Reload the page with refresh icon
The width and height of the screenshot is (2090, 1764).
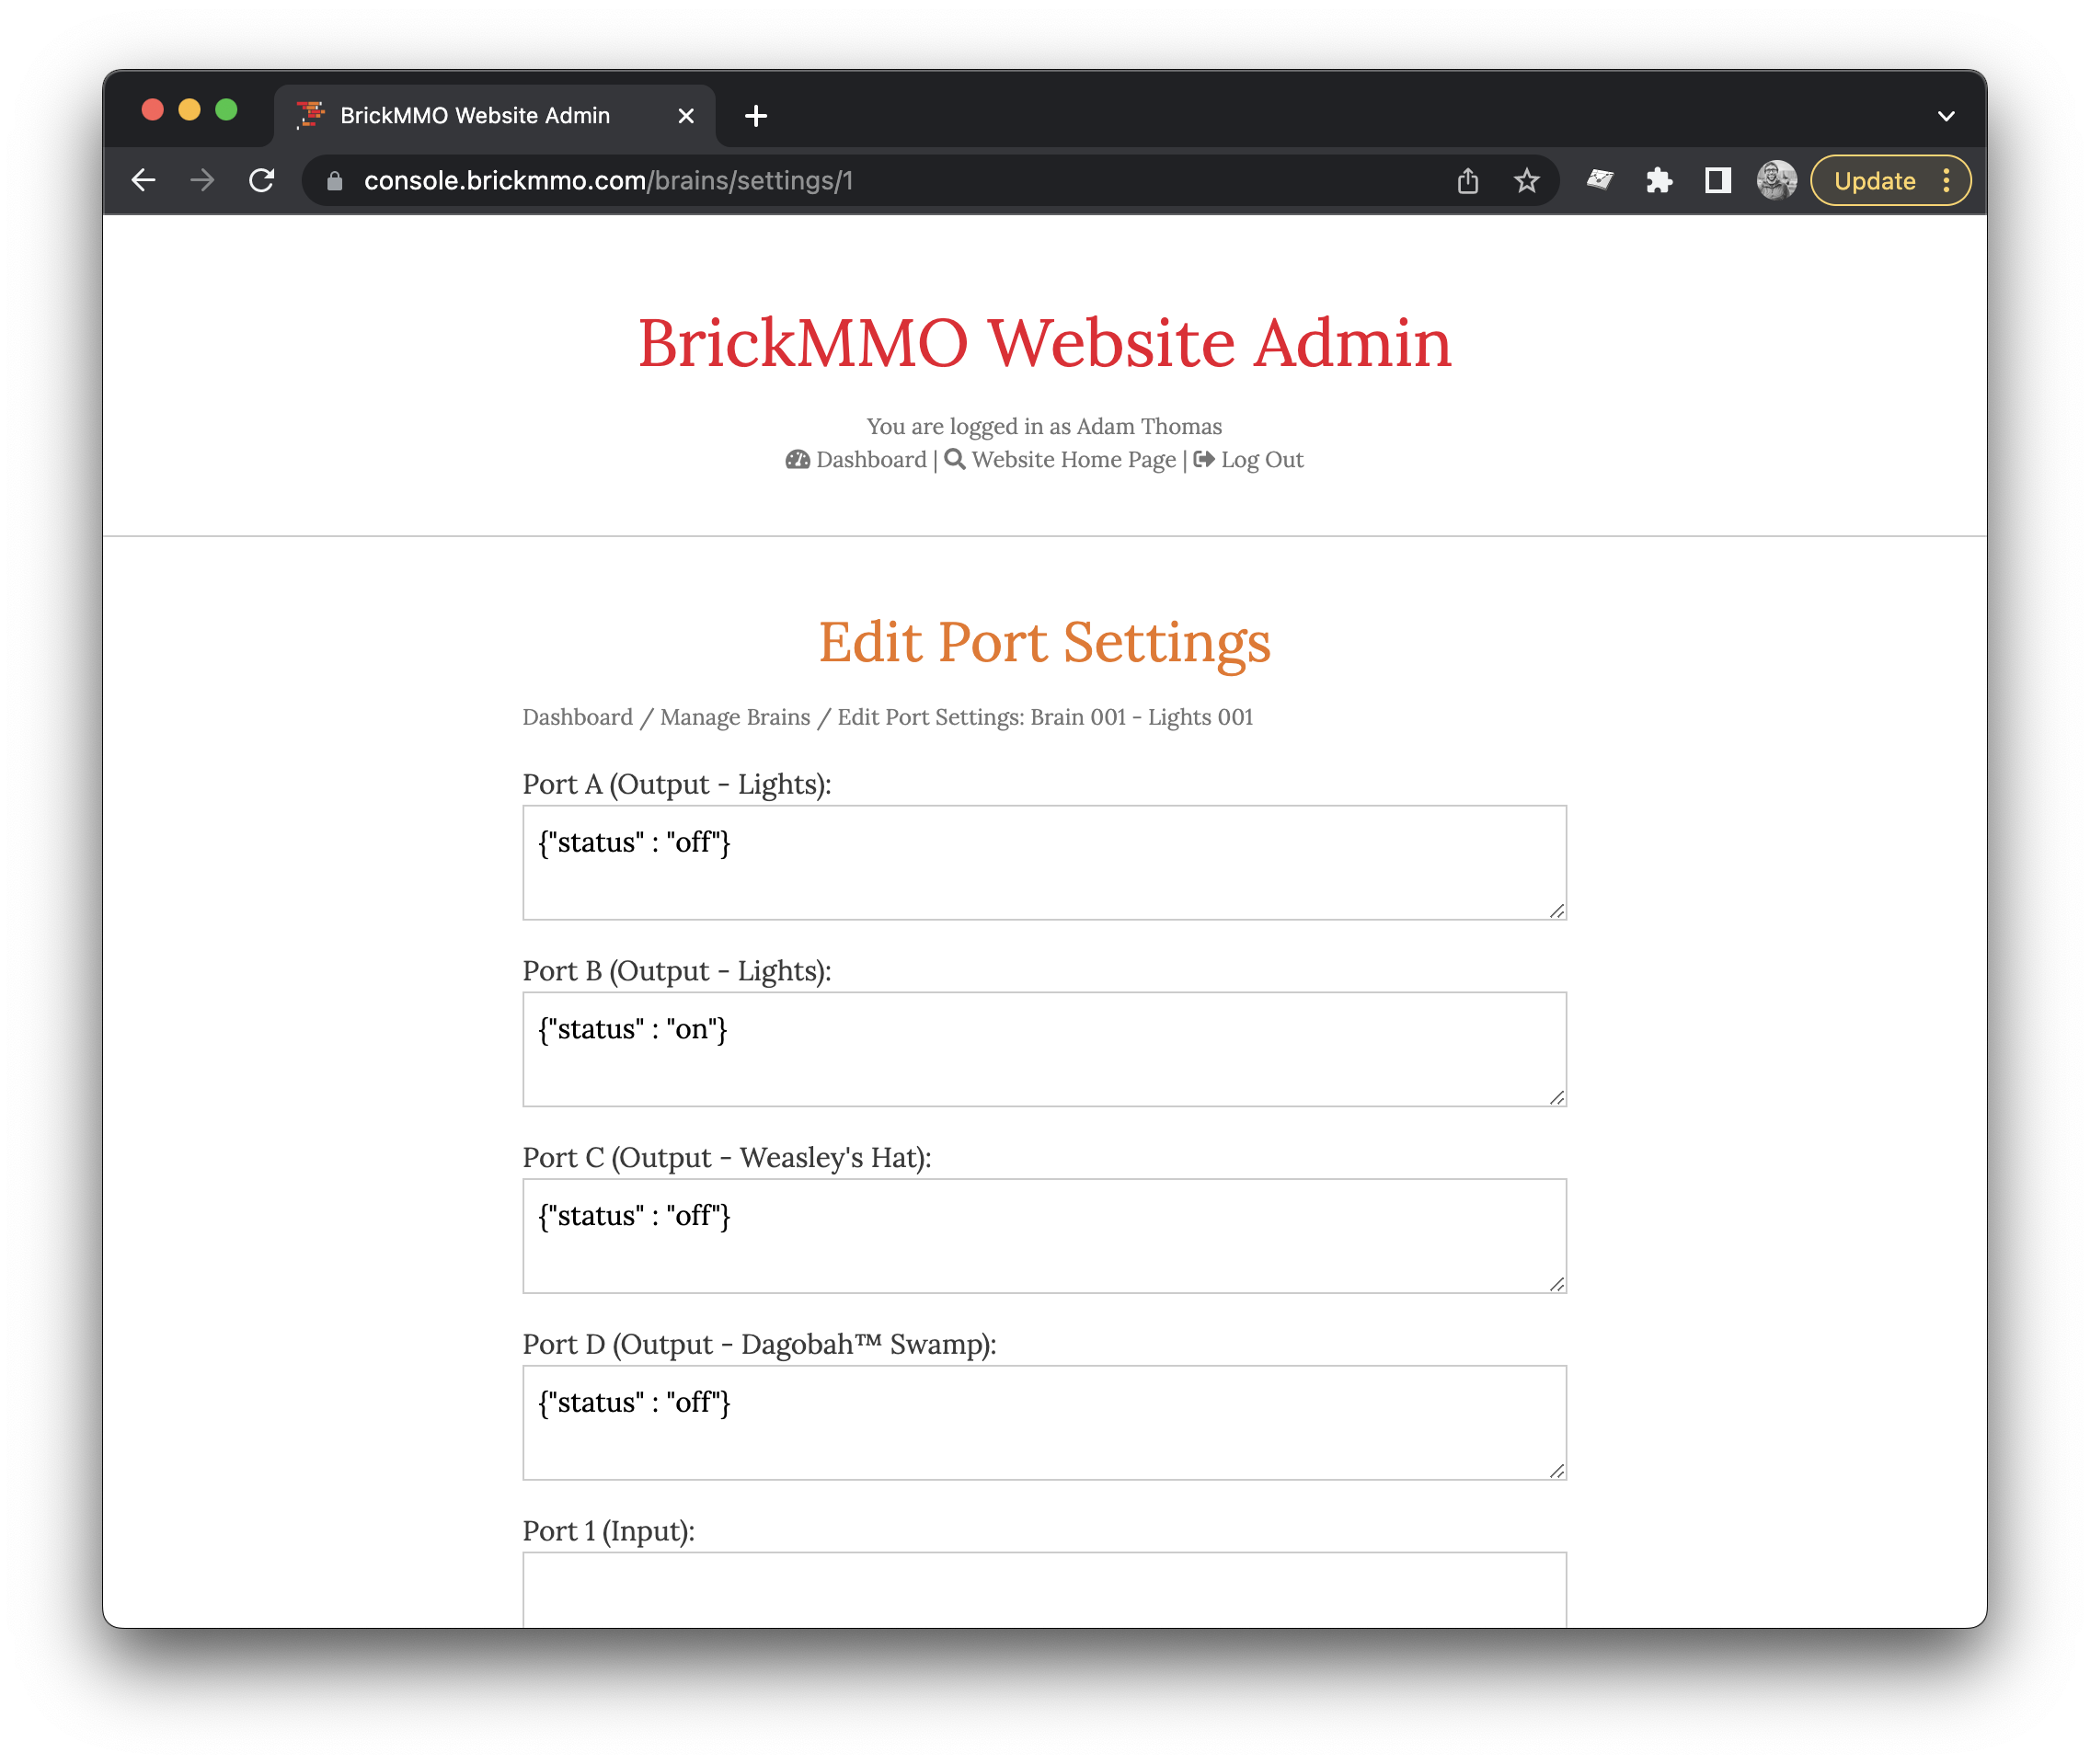pyautogui.click(x=262, y=180)
